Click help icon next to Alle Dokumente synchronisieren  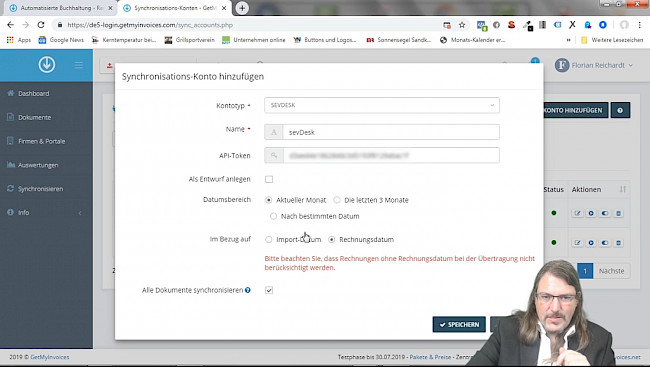pyautogui.click(x=247, y=290)
